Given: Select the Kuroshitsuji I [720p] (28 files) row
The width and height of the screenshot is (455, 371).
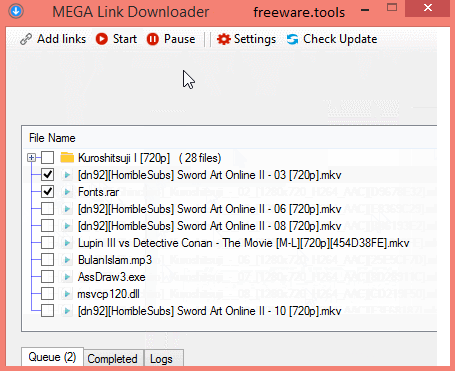Looking at the screenshot, I should (x=150, y=158).
